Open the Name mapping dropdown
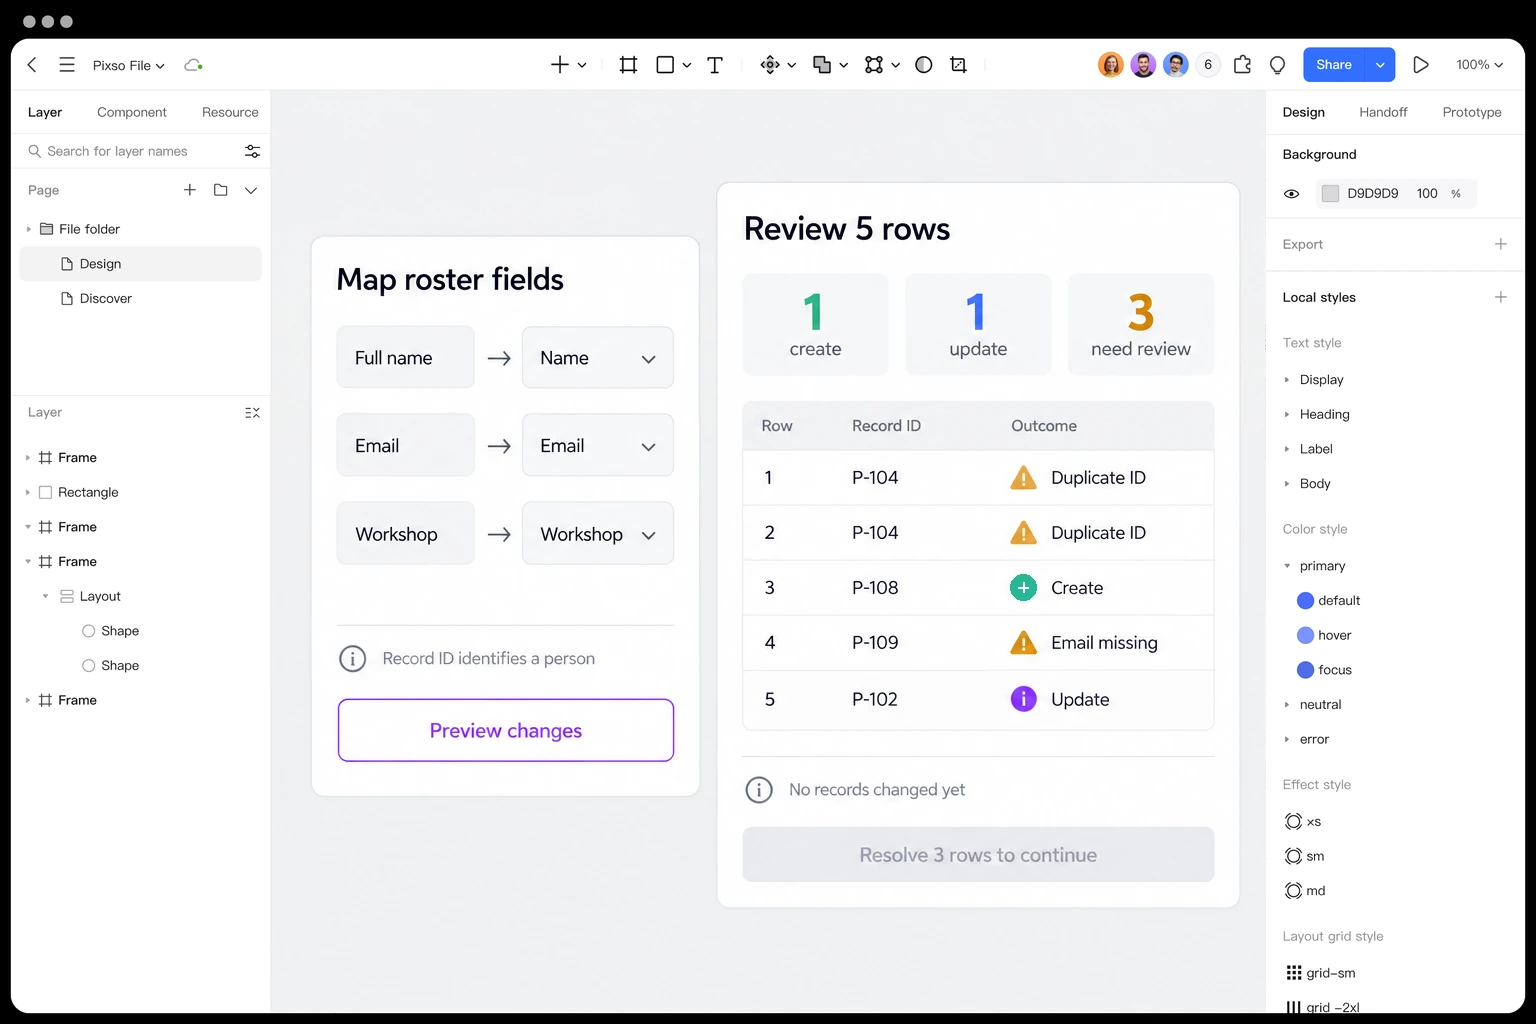 598,358
